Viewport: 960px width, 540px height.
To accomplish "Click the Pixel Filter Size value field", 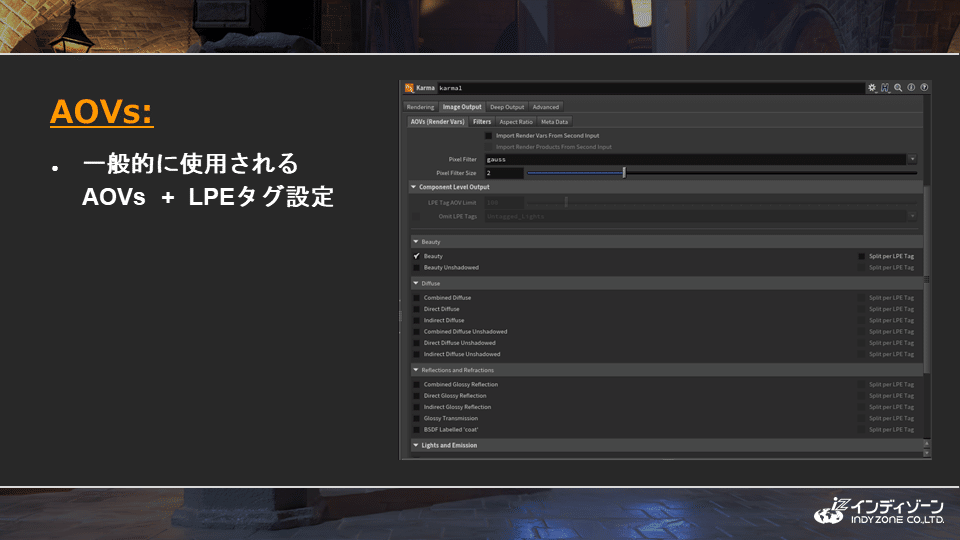I will [x=504, y=173].
